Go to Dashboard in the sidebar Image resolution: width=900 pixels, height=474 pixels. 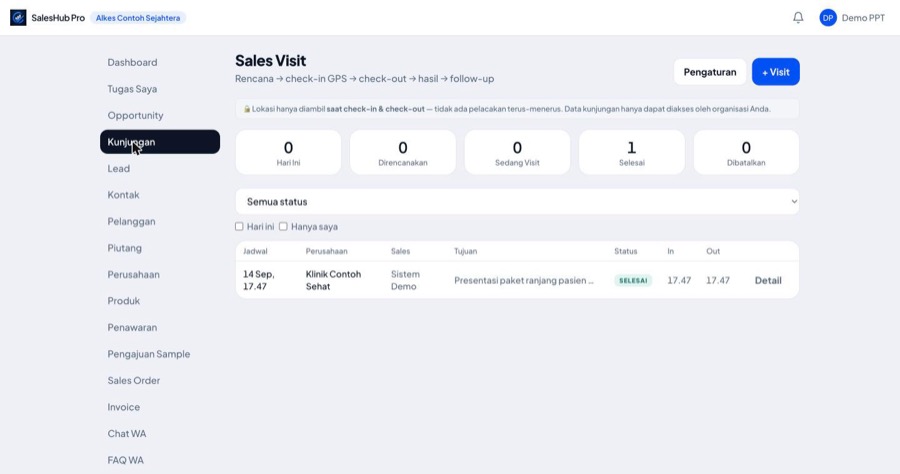pos(132,62)
